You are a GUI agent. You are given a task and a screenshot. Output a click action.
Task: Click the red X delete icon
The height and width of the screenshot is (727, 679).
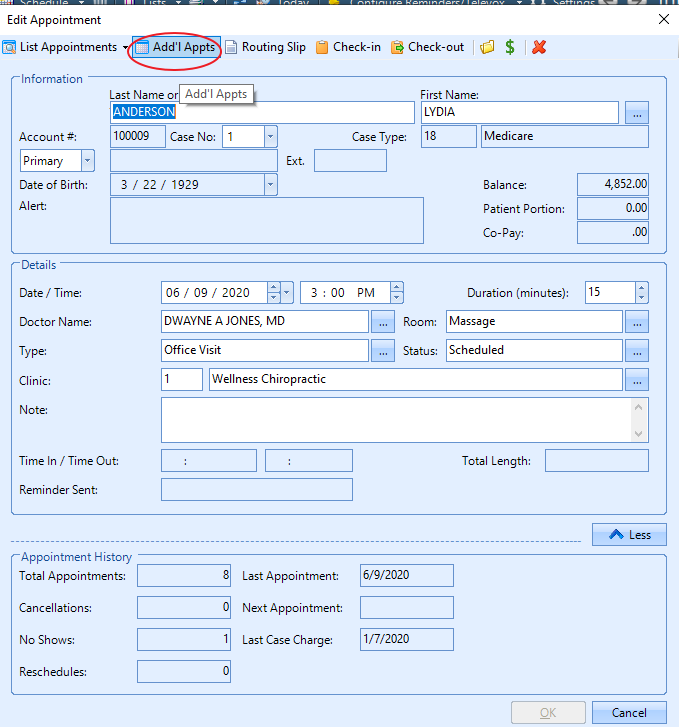tap(539, 47)
